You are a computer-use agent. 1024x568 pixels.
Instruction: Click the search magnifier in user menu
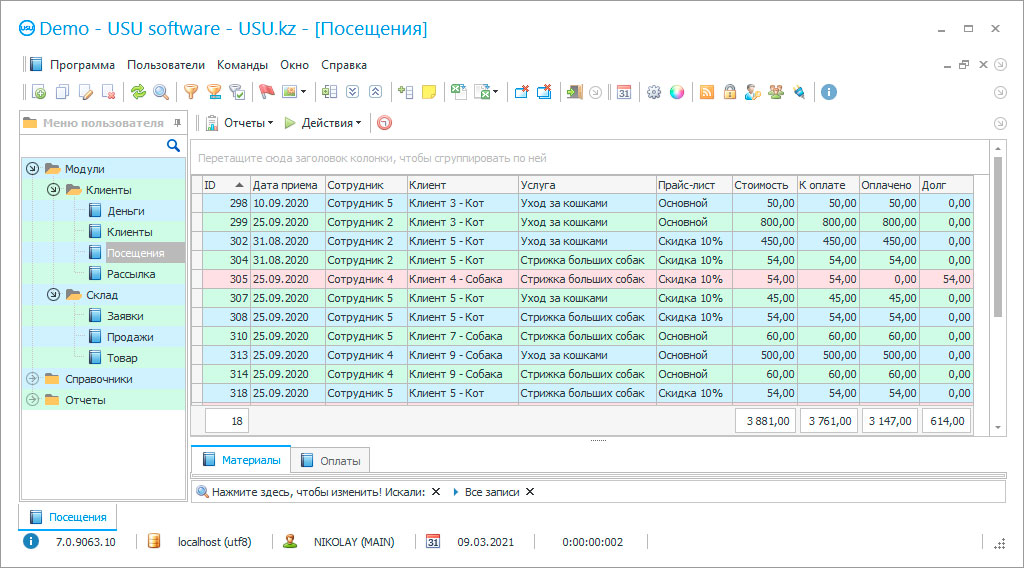click(173, 146)
